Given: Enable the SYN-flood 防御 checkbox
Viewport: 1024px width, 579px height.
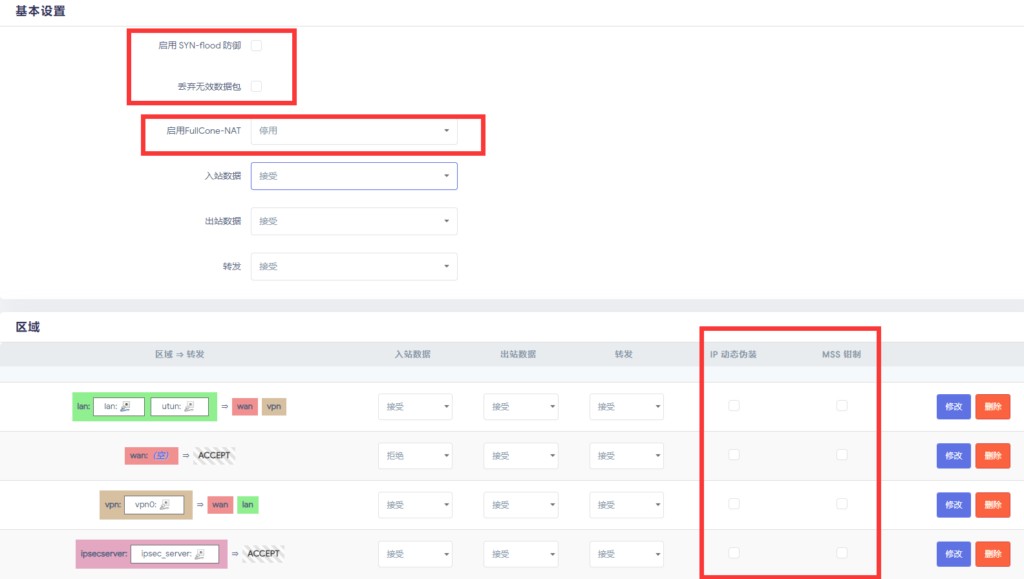Looking at the screenshot, I should coord(256,45).
